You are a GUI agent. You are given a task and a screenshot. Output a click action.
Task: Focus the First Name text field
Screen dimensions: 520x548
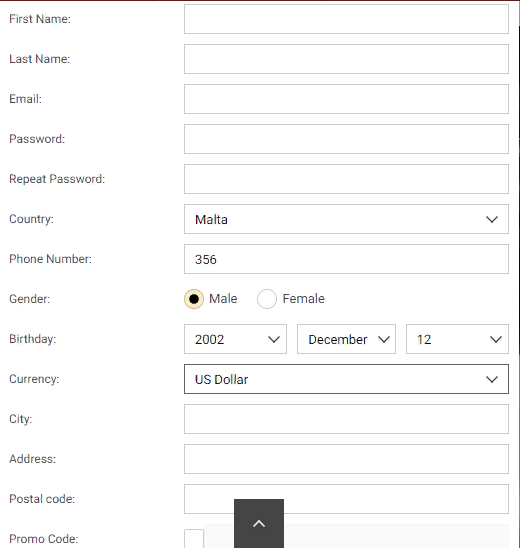pyautogui.click(x=346, y=19)
